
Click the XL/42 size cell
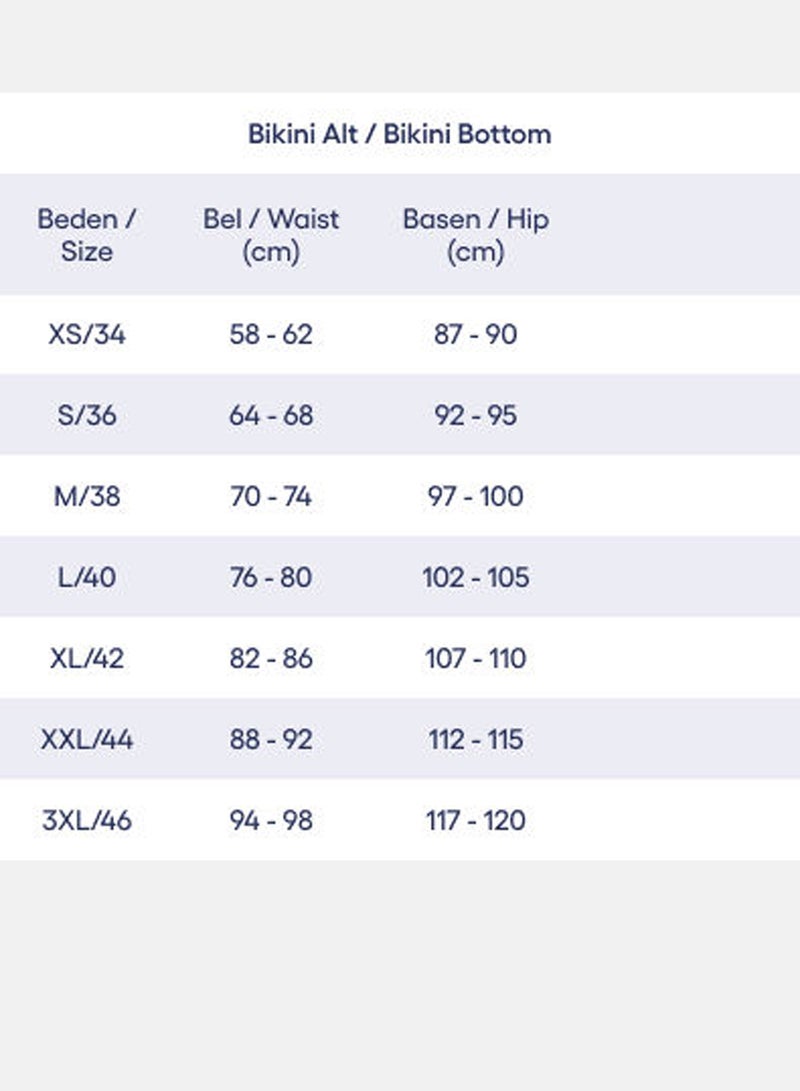[87, 659]
